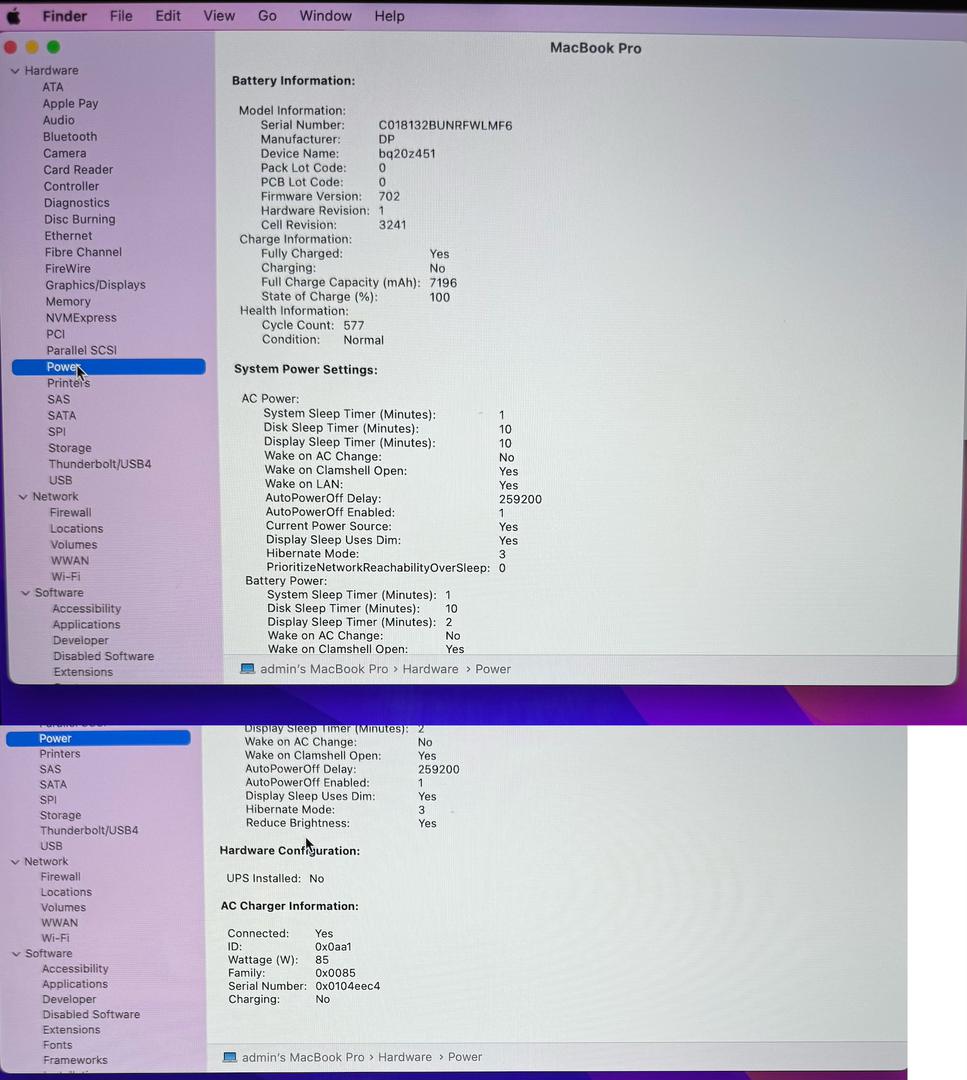Select Storage in the lower window sidebar
967x1080 pixels.
(61, 816)
